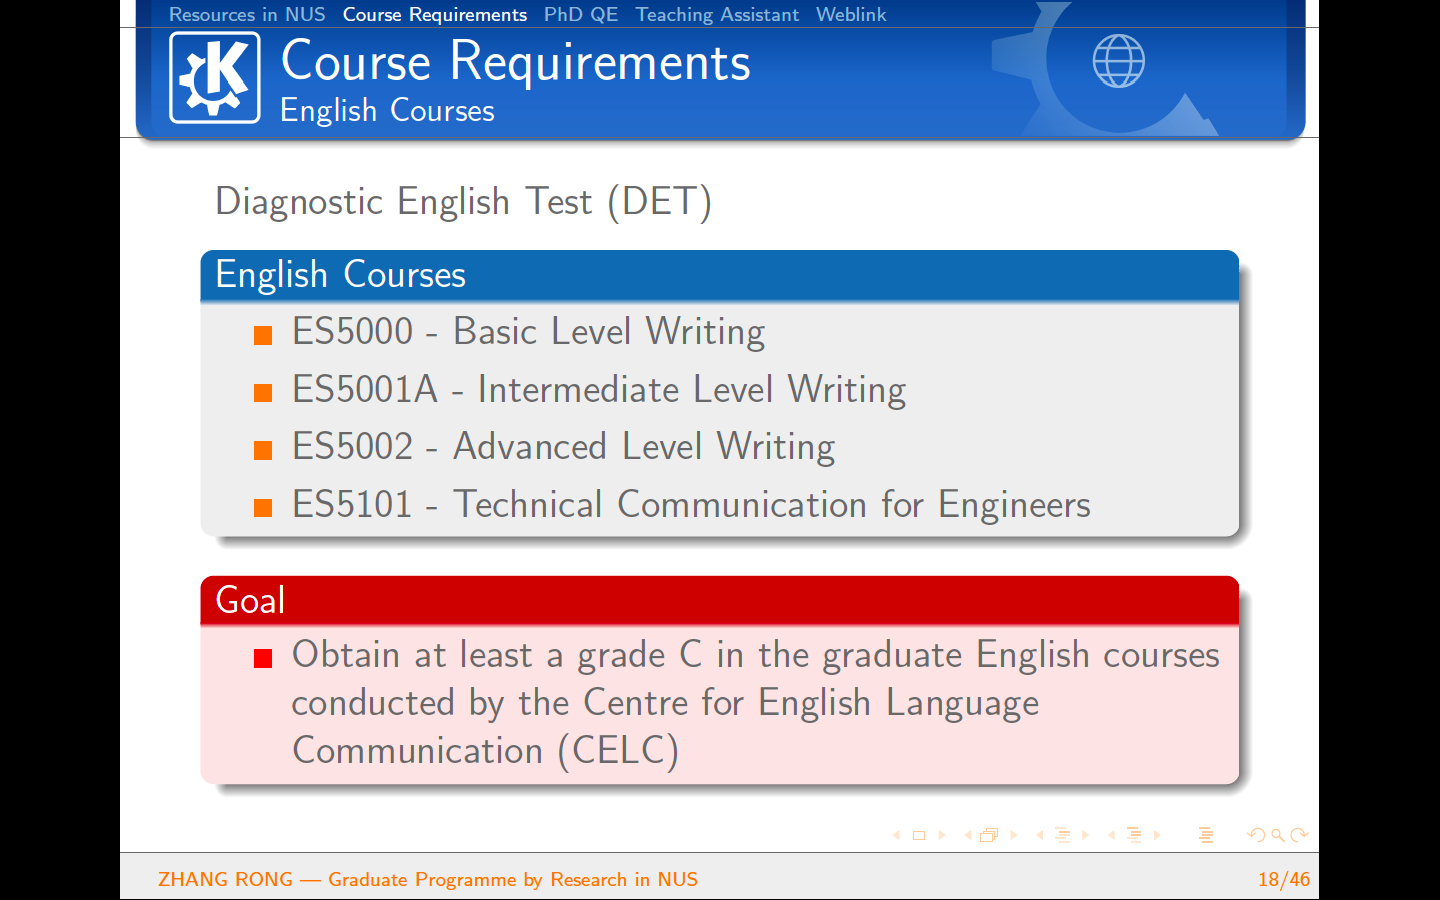Select the Course Requirements section
This screenshot has height=900, width=1440.
point(434,15)
